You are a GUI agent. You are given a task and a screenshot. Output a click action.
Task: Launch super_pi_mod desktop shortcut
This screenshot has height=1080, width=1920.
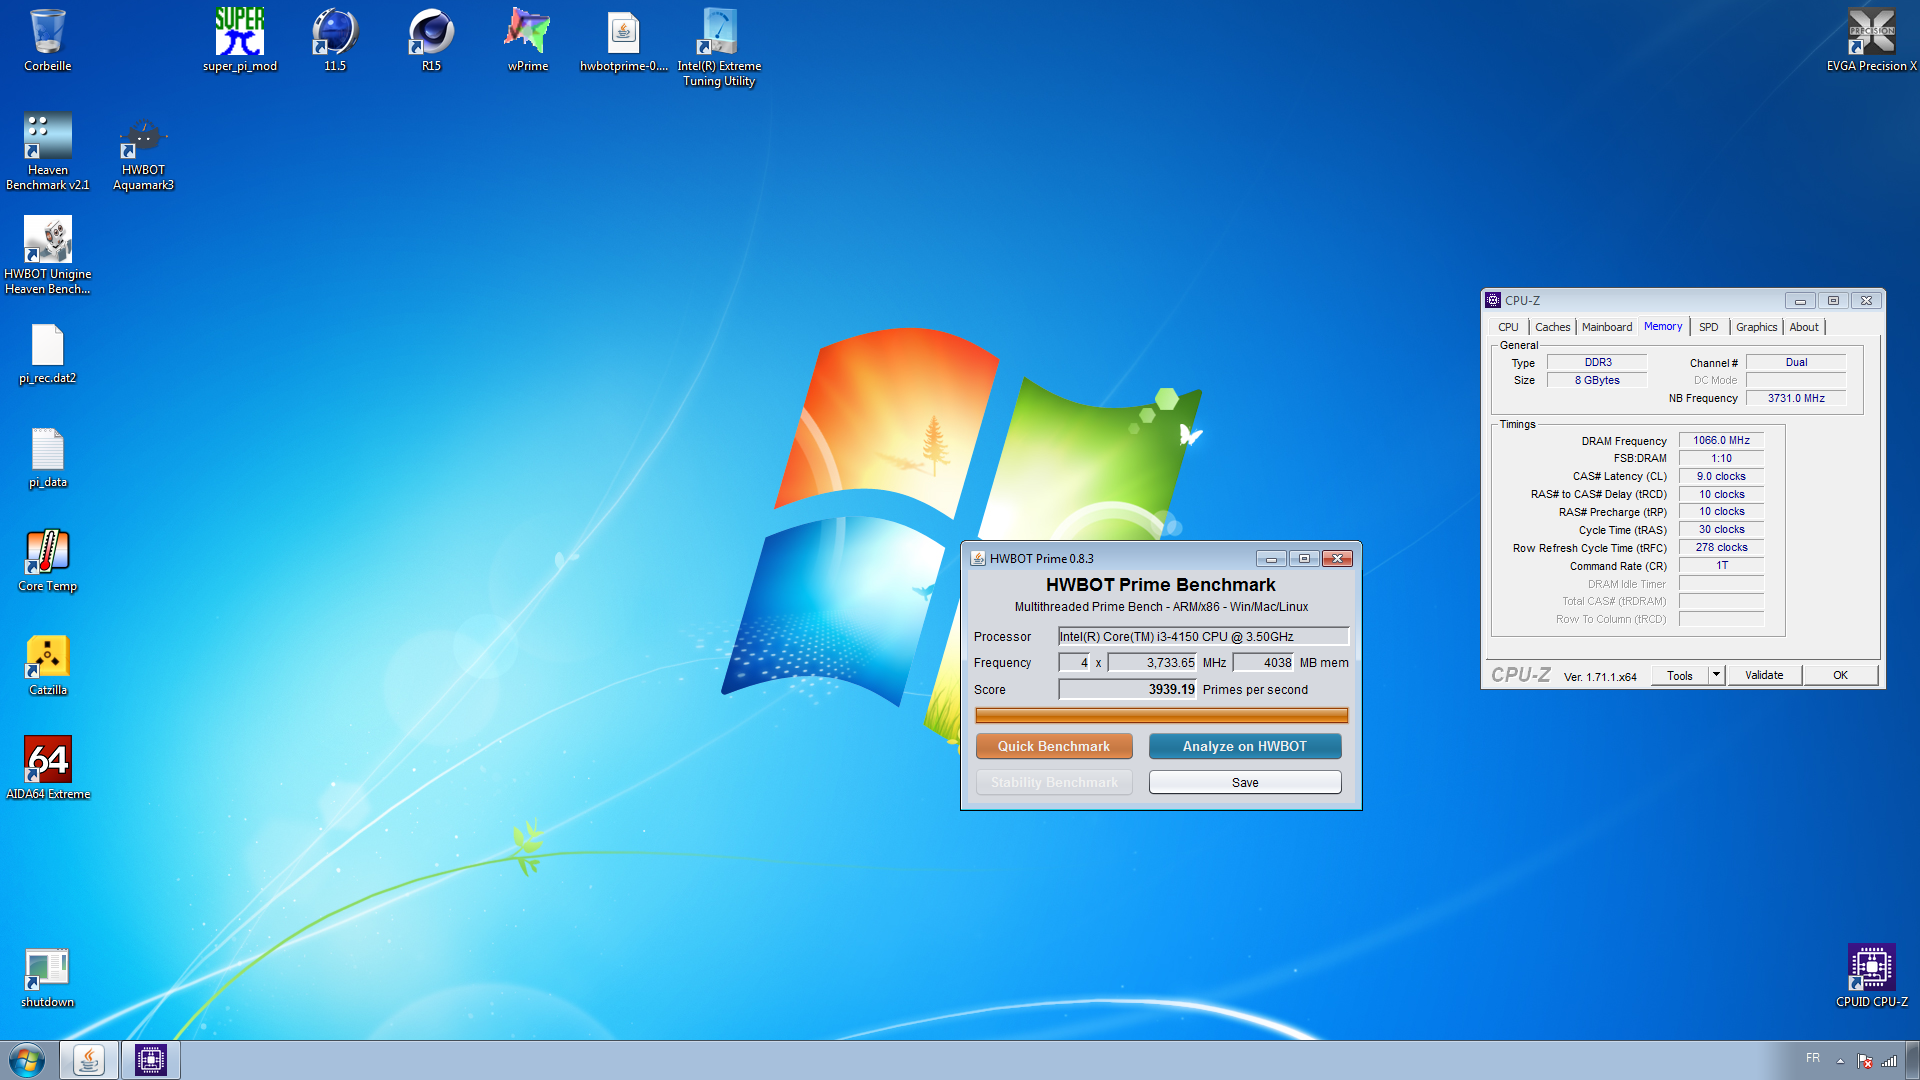[240, 40]
